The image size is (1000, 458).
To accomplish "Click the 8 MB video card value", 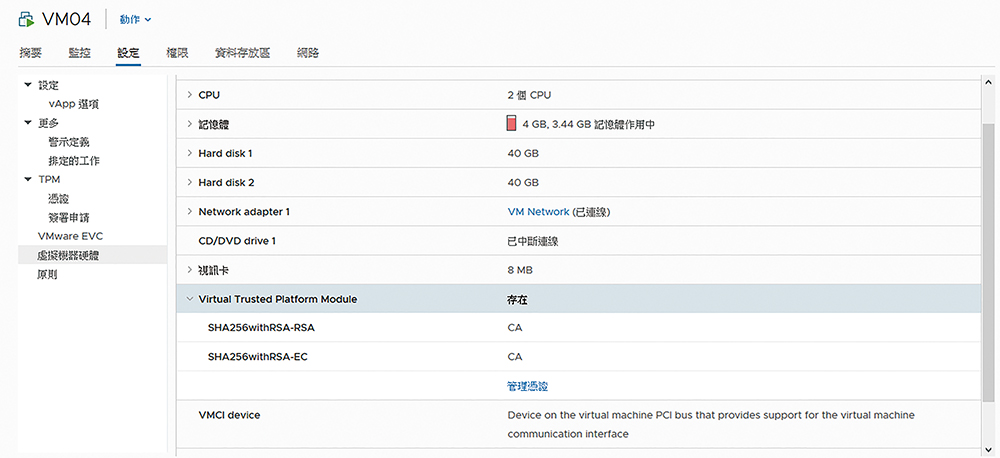I will 520,270.
